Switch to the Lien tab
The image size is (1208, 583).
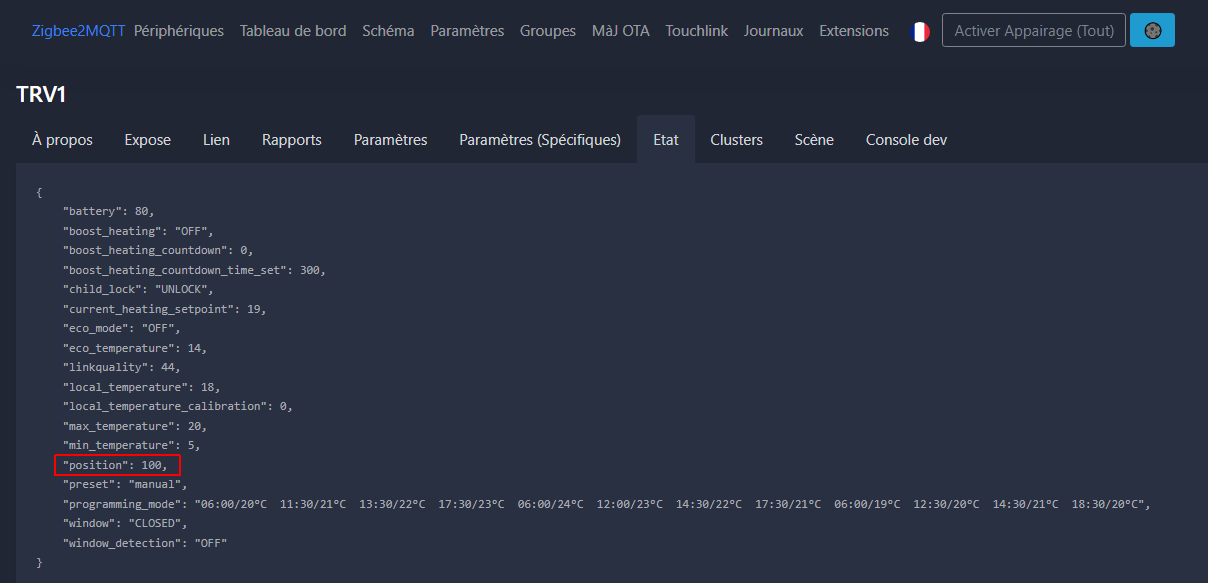pyautogui.click(x=216, y=140)
